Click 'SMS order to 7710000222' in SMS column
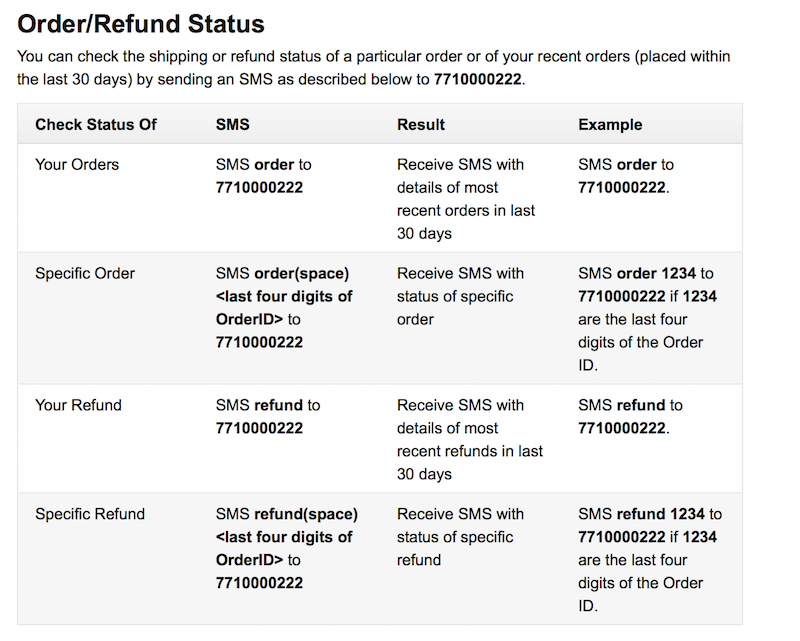The width and height of the screenshot is (800, 641). [263, 176]
